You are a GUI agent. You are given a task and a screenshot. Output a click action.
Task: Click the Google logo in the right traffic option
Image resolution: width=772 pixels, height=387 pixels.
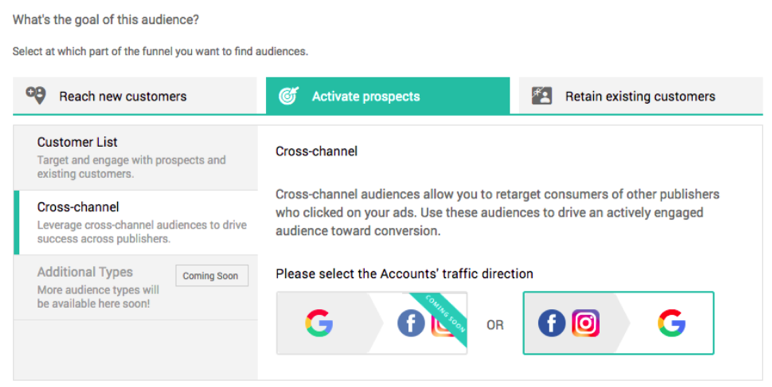click(672, 323)
